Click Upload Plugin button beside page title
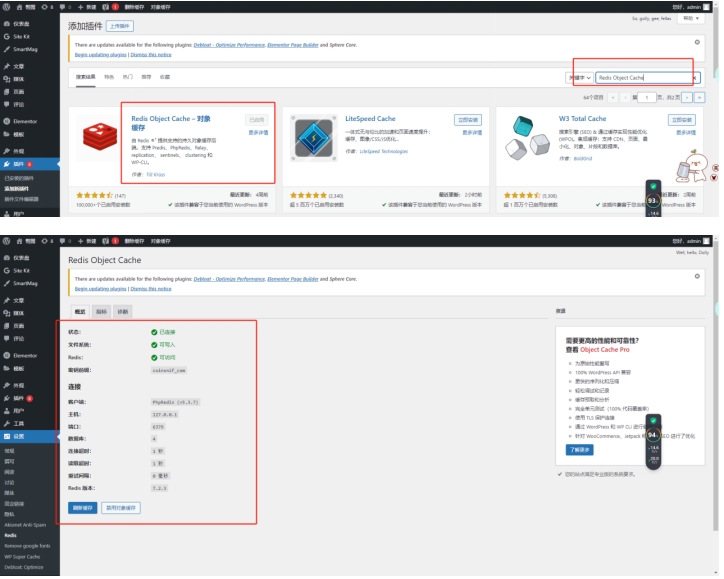The image size is (724, 579). (x=120, y=26)
